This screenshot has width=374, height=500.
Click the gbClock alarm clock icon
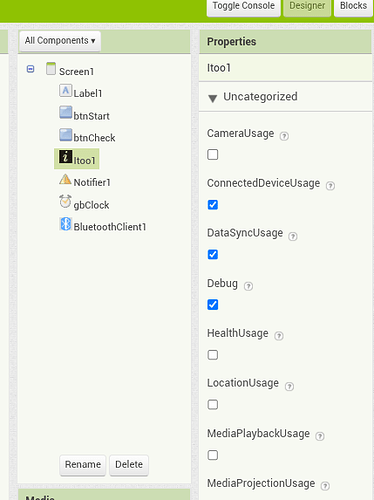click(65, 201)
